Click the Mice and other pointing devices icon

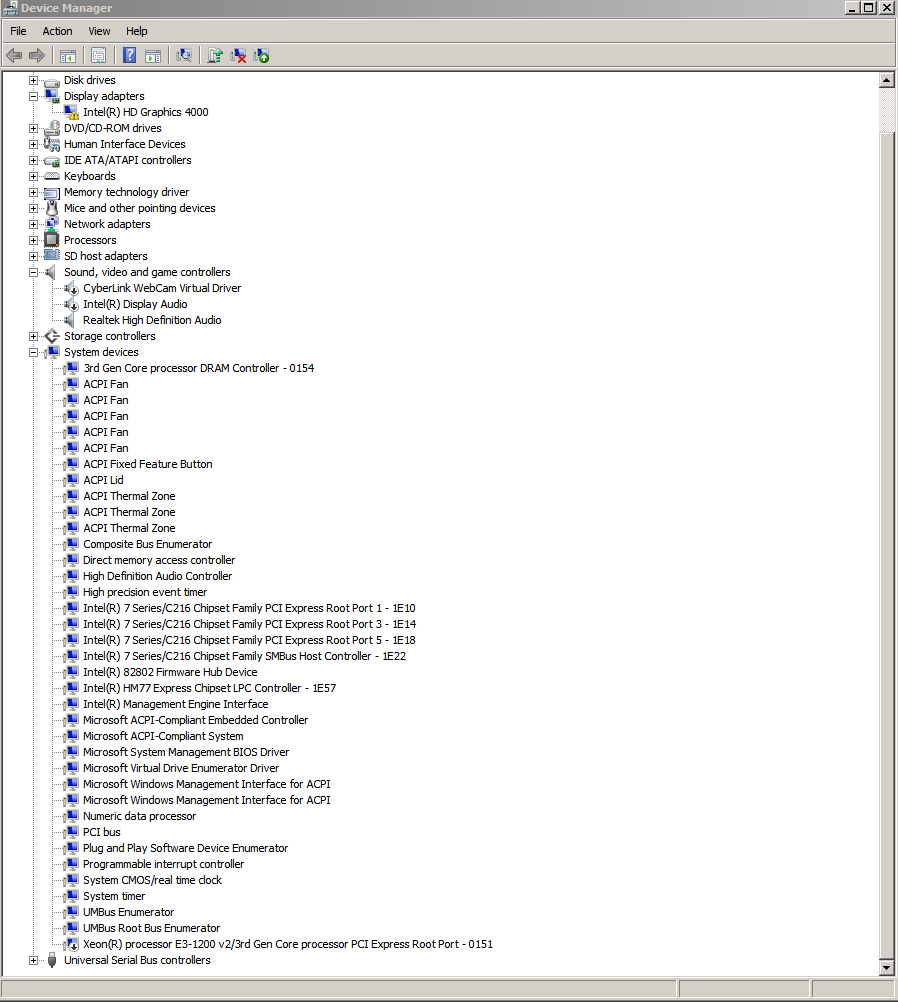click(52, 208)
